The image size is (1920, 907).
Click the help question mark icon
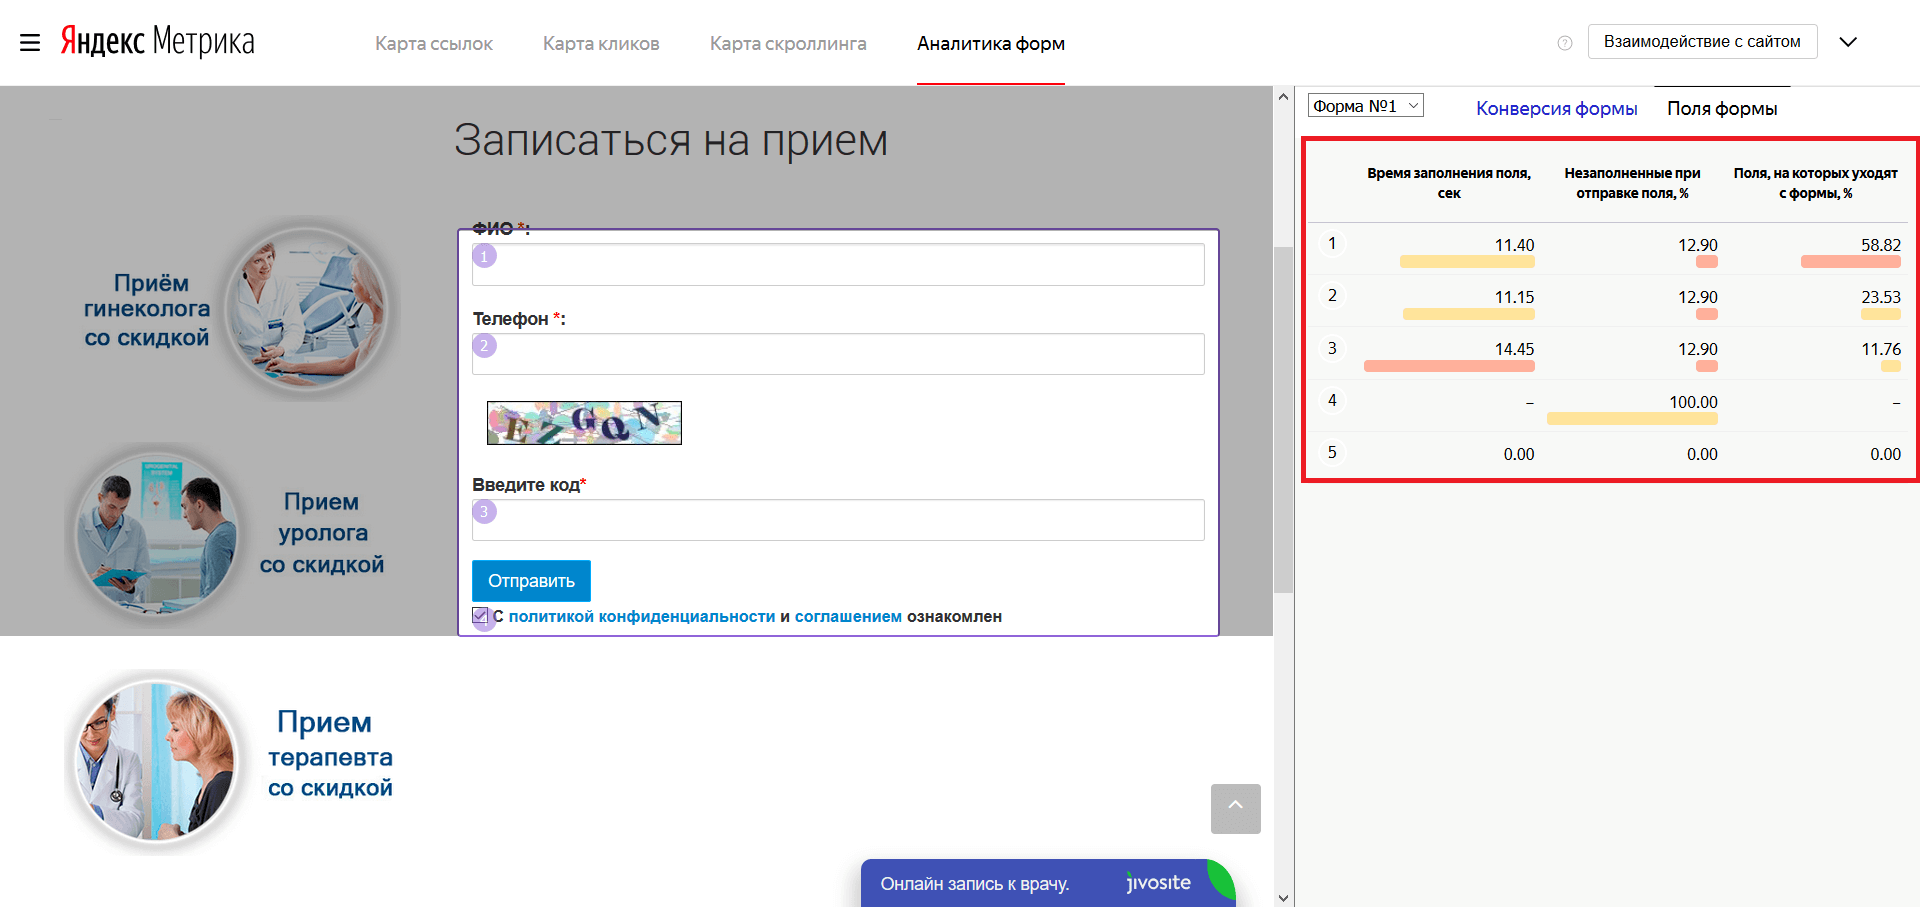coord(1565,43)
